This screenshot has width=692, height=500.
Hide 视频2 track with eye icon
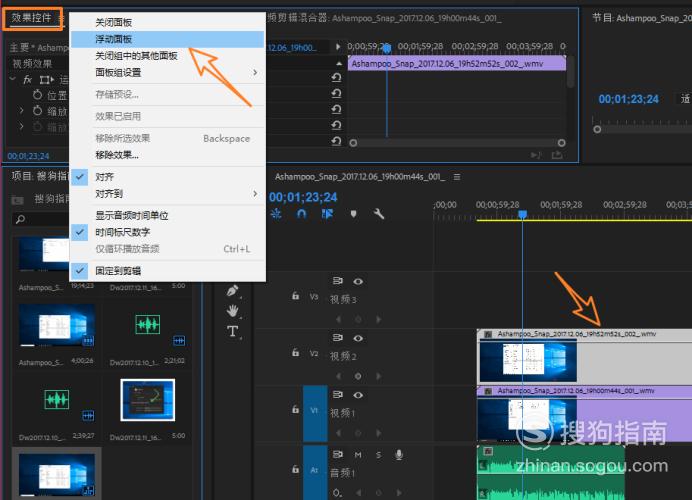click(358, 338)
